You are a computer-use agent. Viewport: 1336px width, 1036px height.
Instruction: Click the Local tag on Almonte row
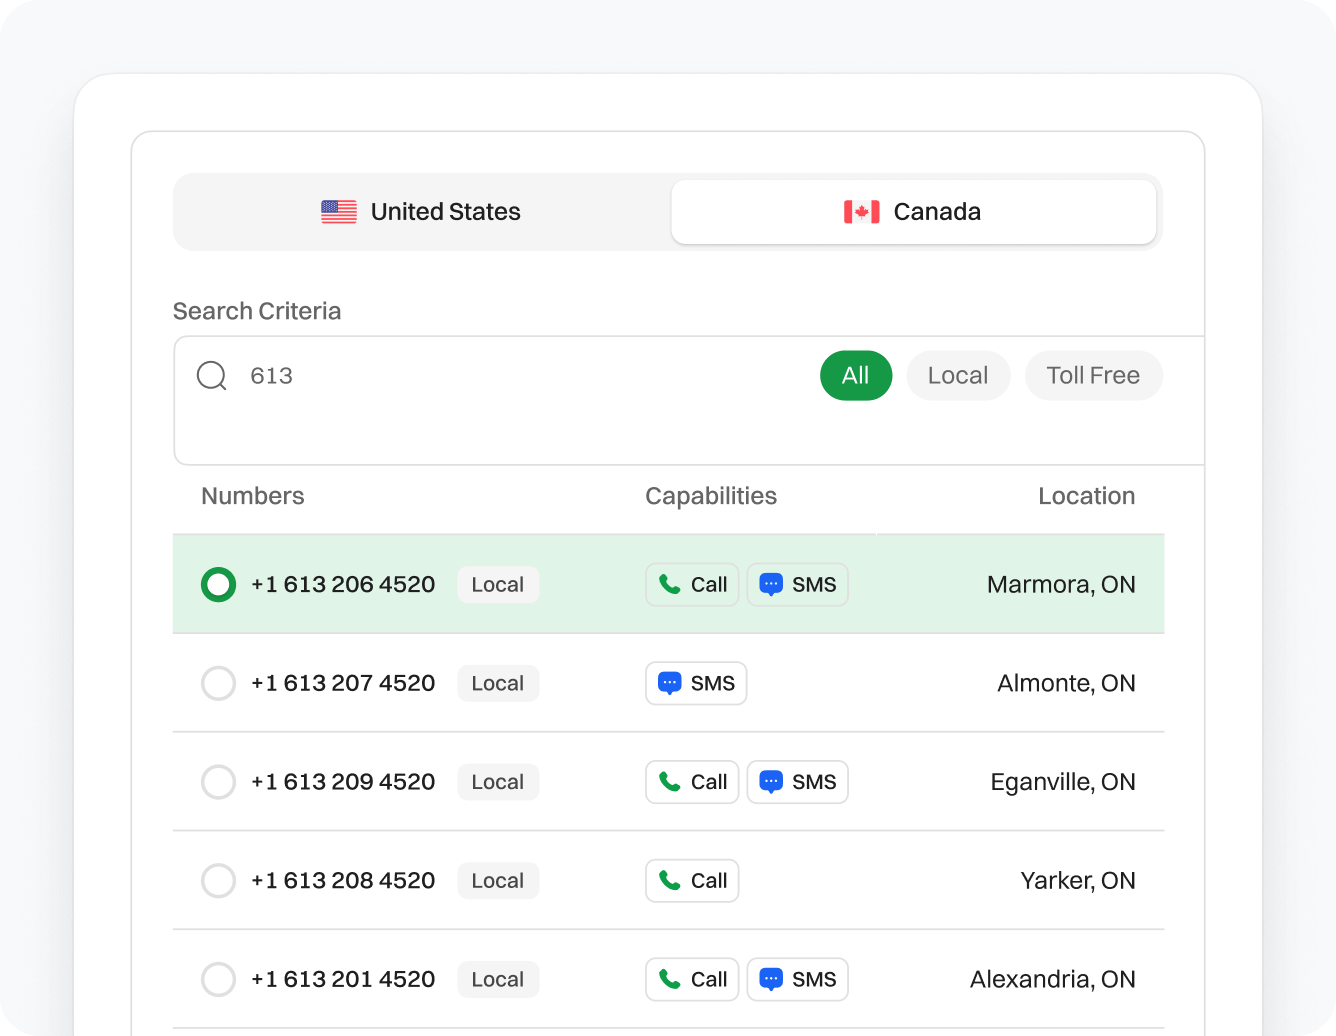[x=497, y=684]
